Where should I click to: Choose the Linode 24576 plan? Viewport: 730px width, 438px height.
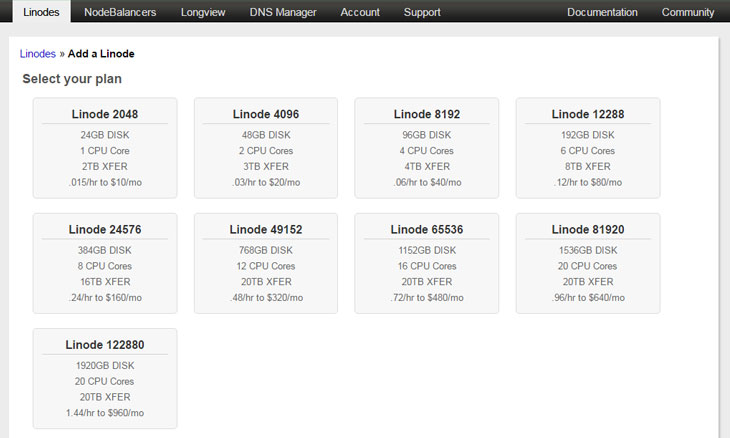coord(105,263)
